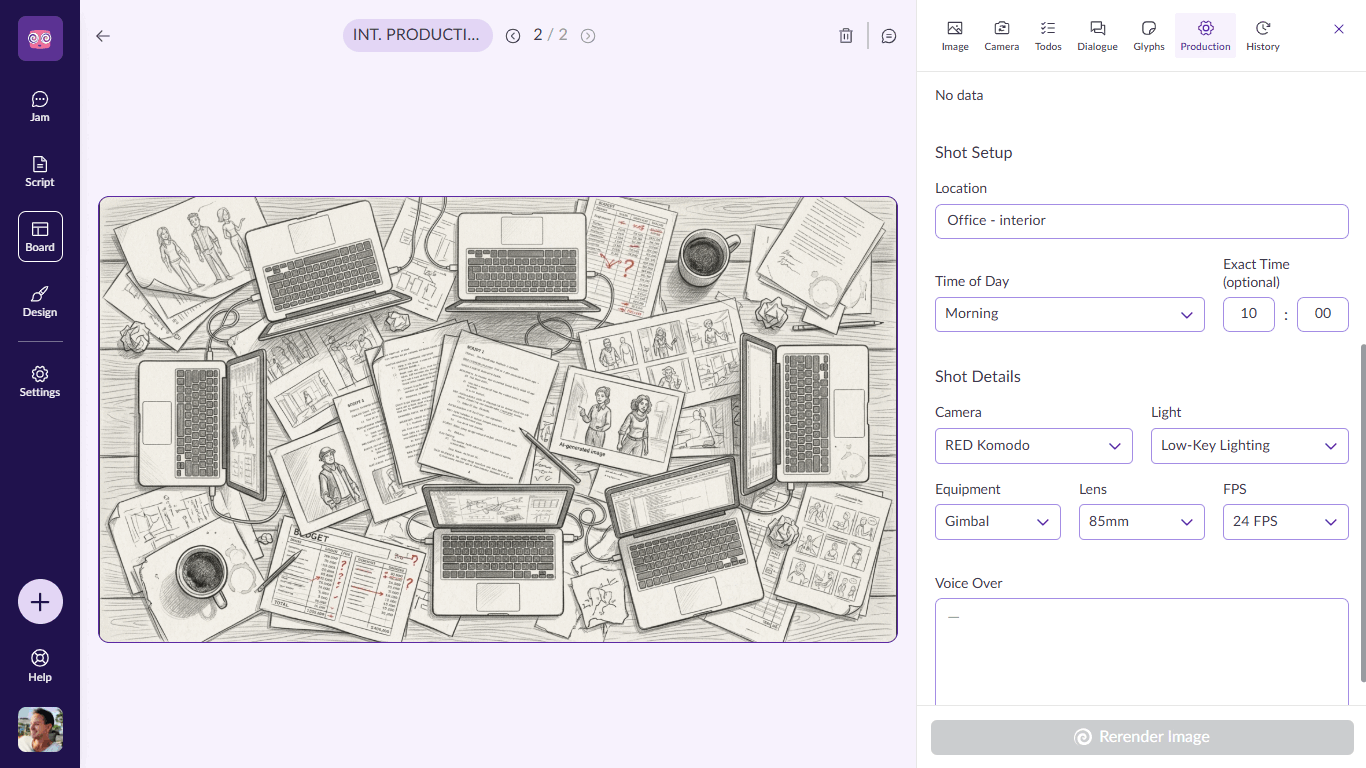Click the side panel vertical scrollbar

click(x=1361, y=512)
